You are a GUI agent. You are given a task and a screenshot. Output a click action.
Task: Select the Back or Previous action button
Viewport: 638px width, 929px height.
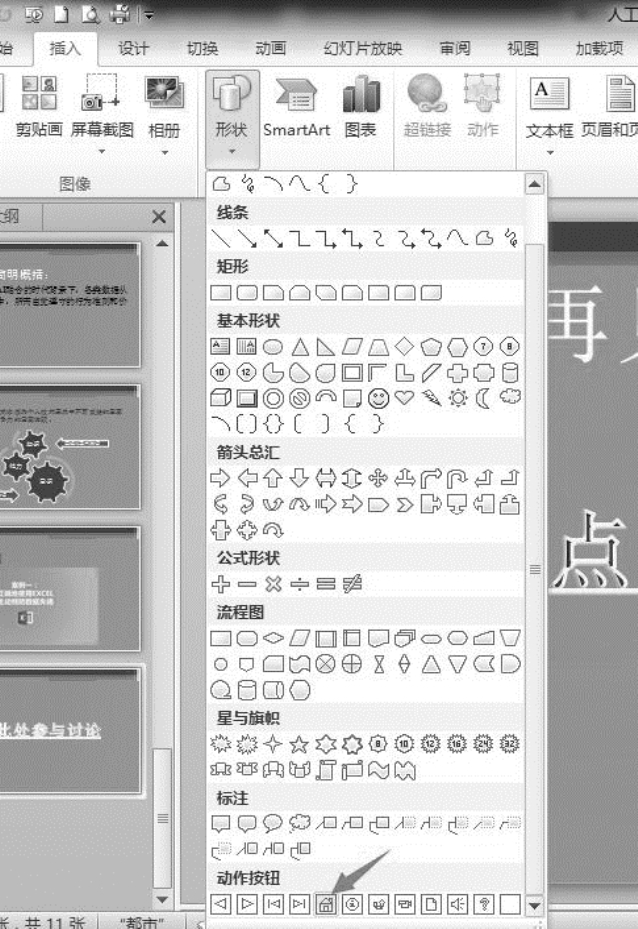click(x=221, y=904)
